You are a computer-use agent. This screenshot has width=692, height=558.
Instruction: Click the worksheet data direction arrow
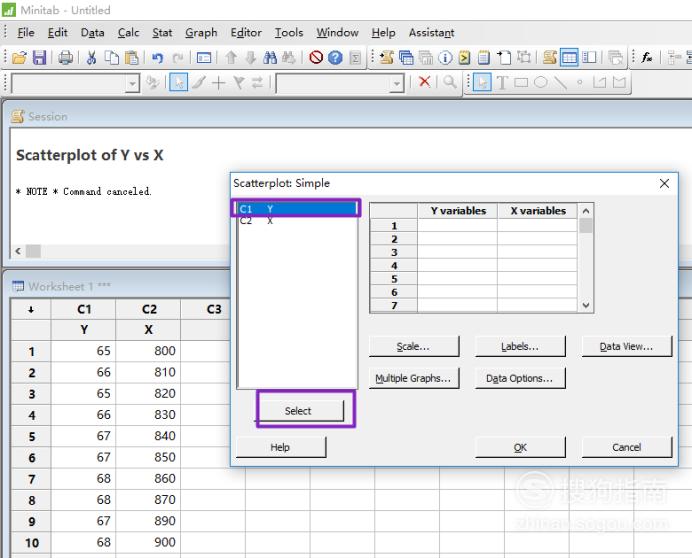point(31,309)
